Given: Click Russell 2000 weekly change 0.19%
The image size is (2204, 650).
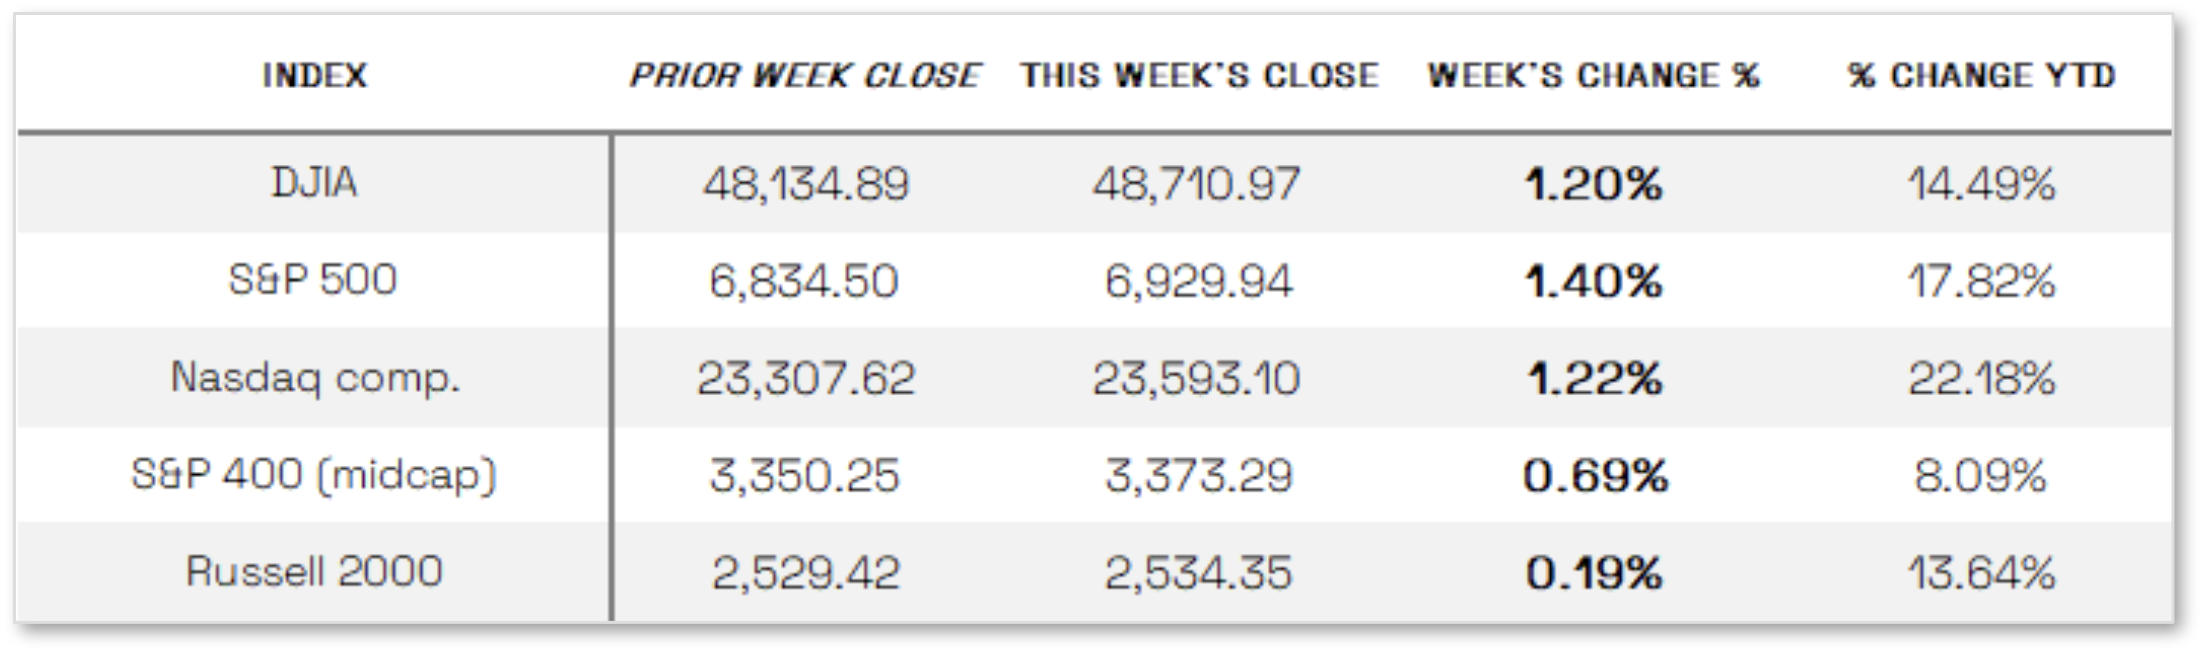Looking at the screenshot, I should pos(1594,573).
